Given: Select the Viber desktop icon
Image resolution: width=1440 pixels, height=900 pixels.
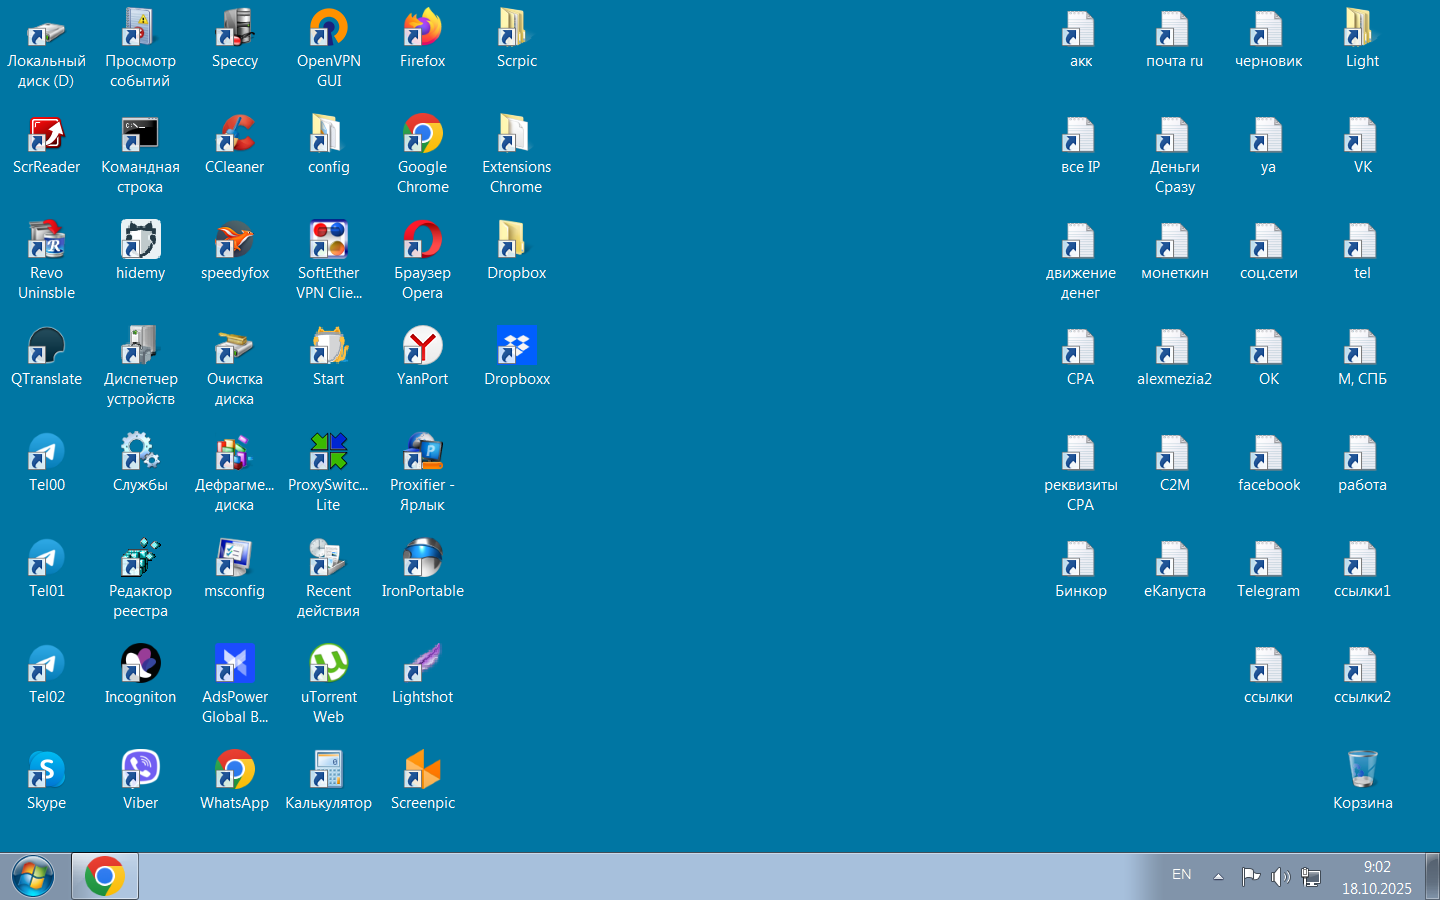Looking at the screenshot, I should click(x=140, y=772).
